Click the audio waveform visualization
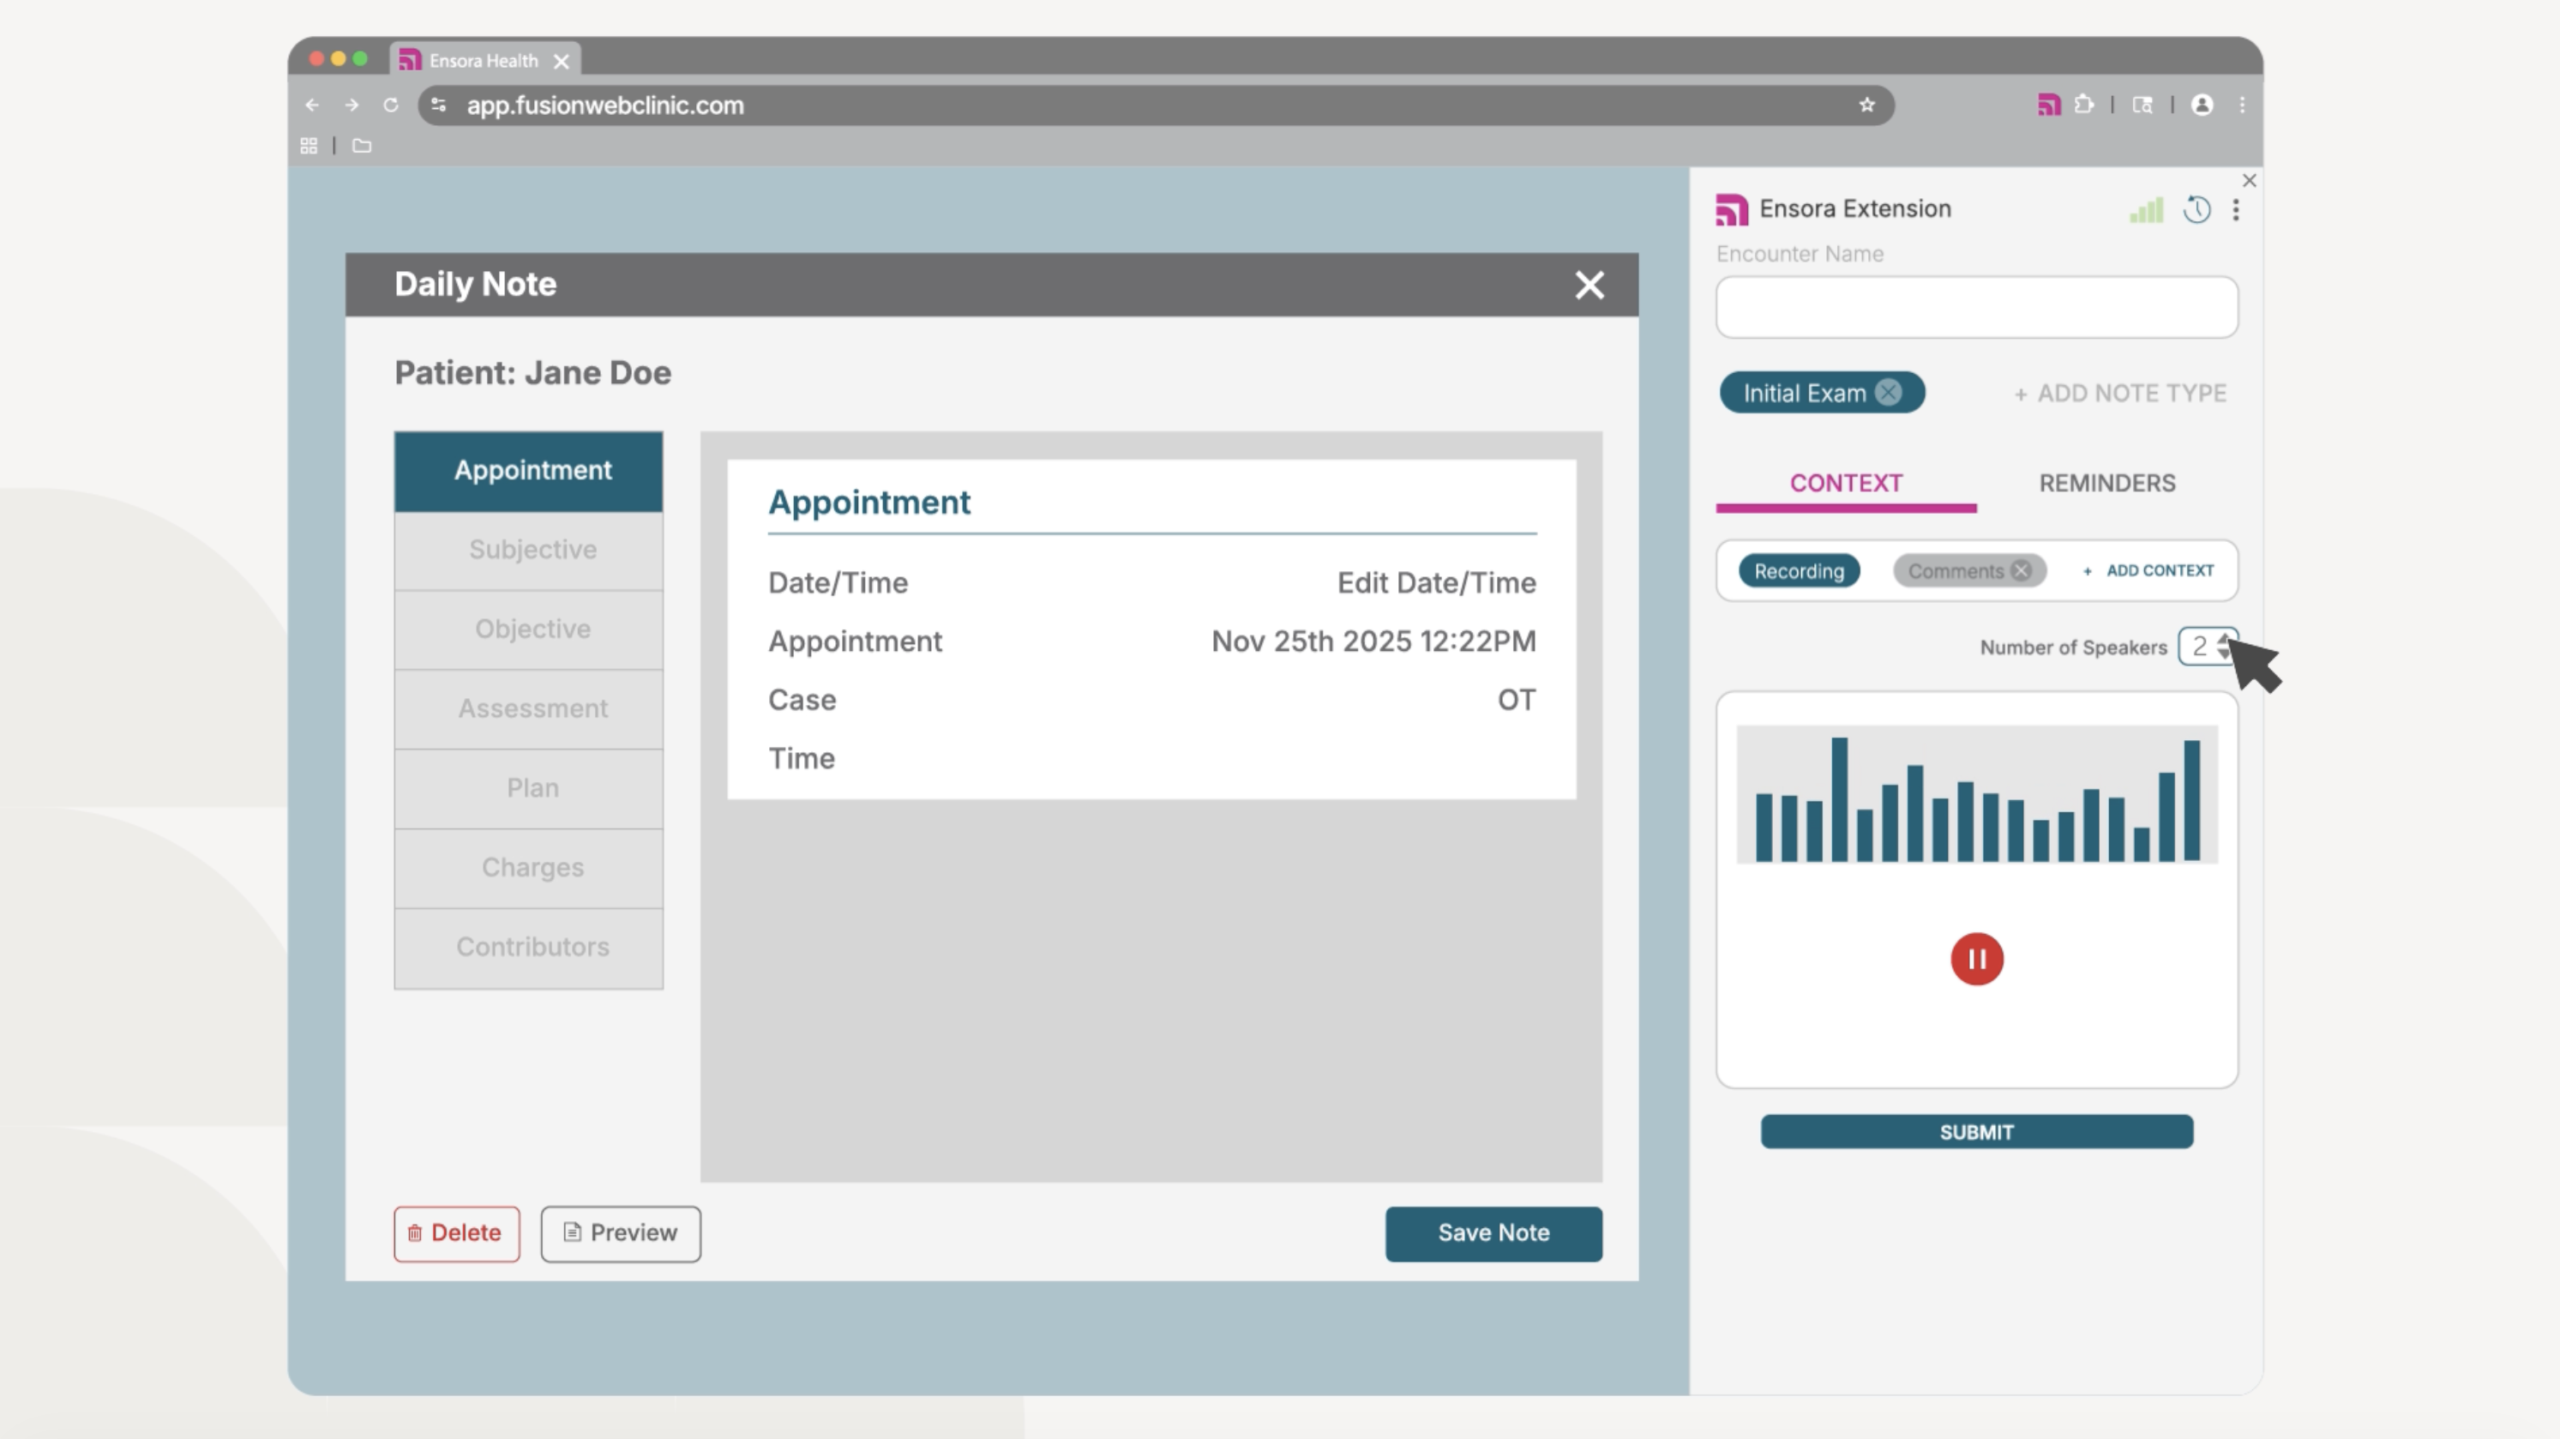This screenshot has height=1439, width=2560. coord(1976,794)
